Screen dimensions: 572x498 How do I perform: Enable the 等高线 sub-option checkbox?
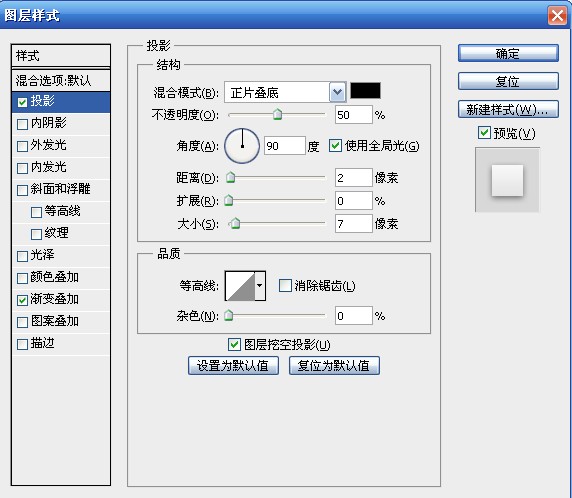pos(36,212)
